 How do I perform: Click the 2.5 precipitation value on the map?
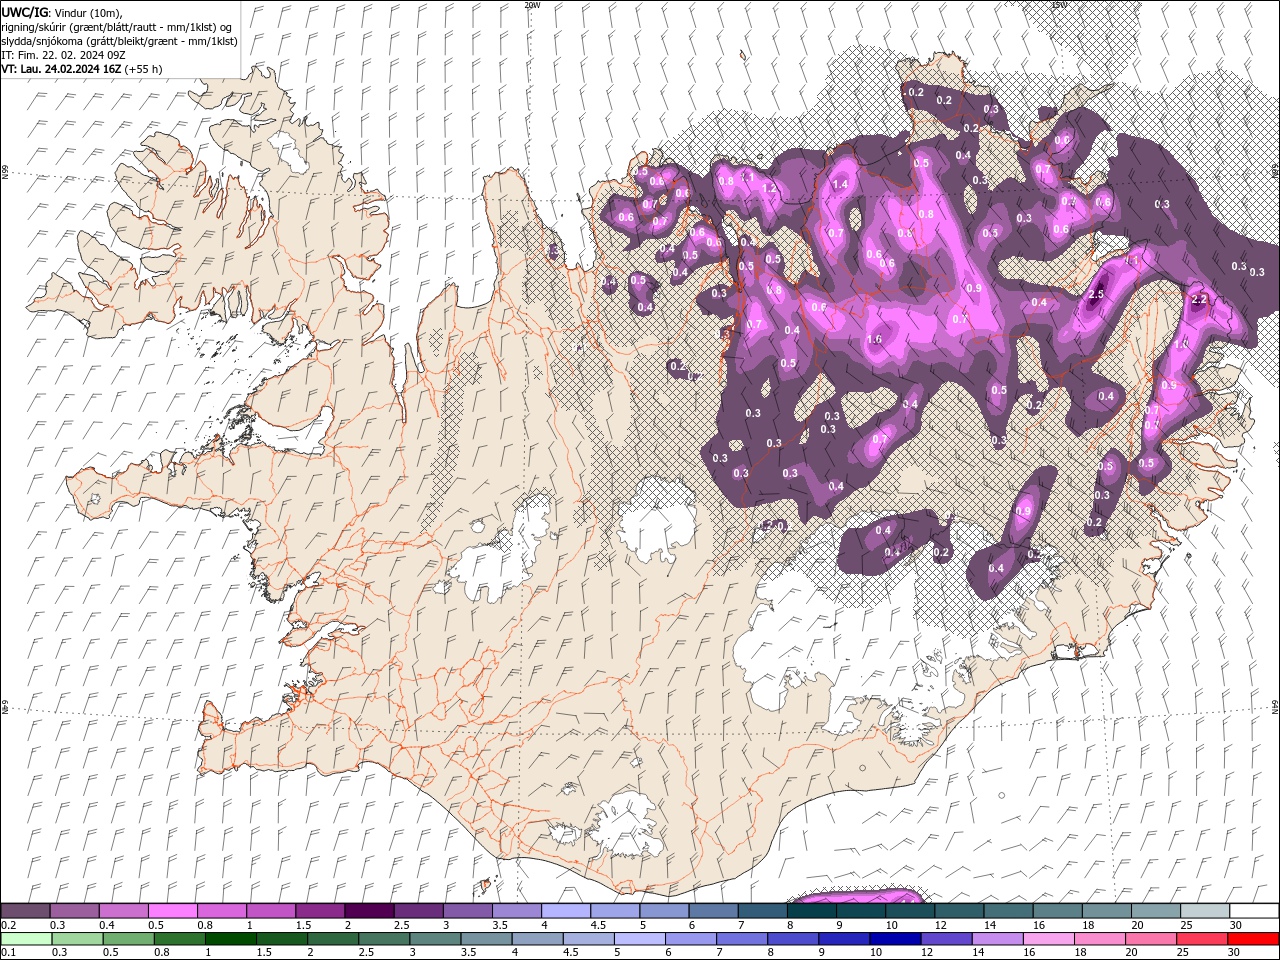point(1096,294)
